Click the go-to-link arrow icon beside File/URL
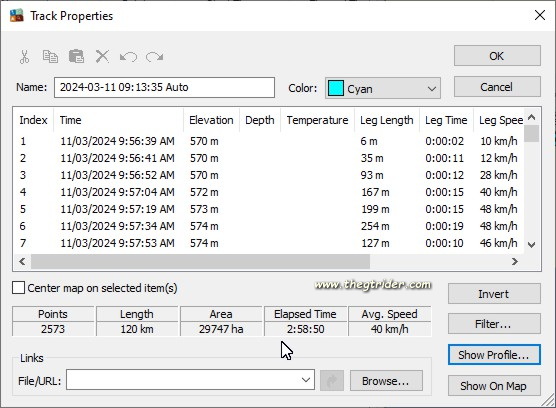Screen dimensions: 556x408 click(332, 381)
